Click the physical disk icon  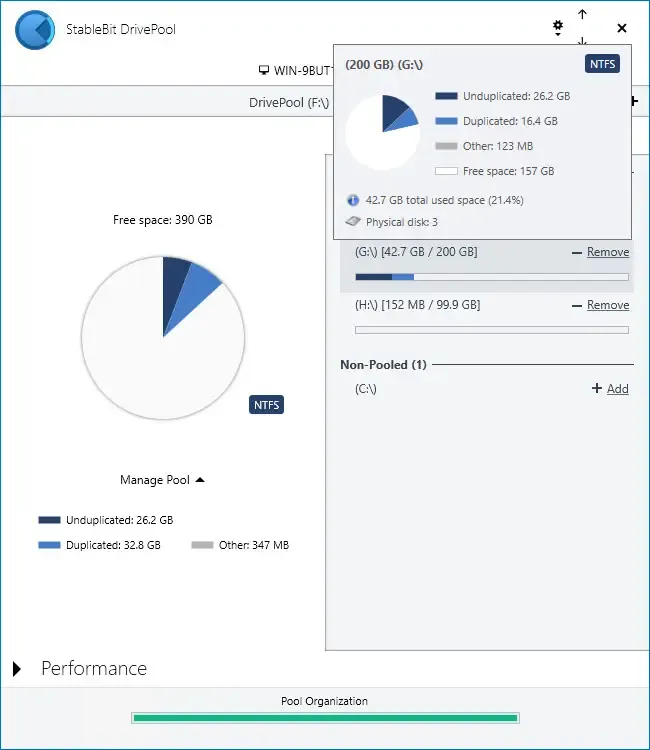point(353,221)
